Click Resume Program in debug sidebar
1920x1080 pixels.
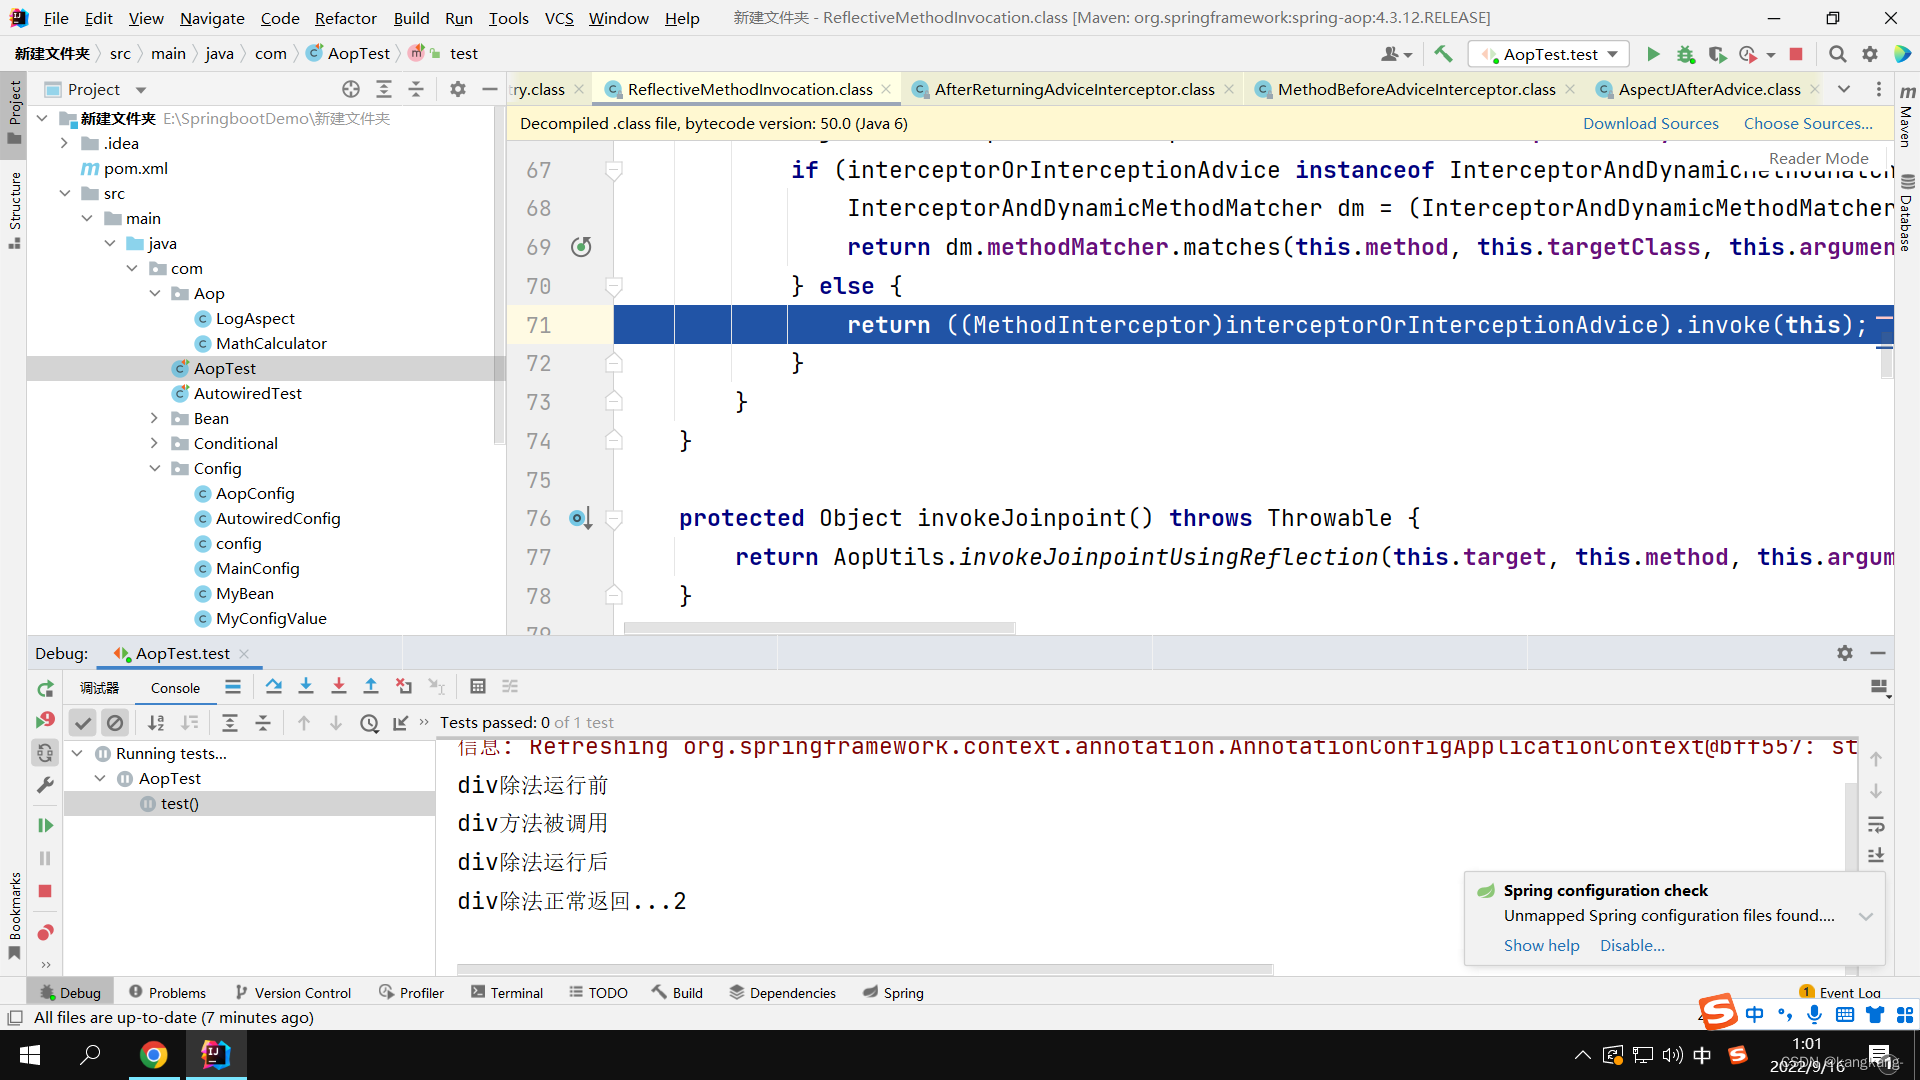click(45, 825)
